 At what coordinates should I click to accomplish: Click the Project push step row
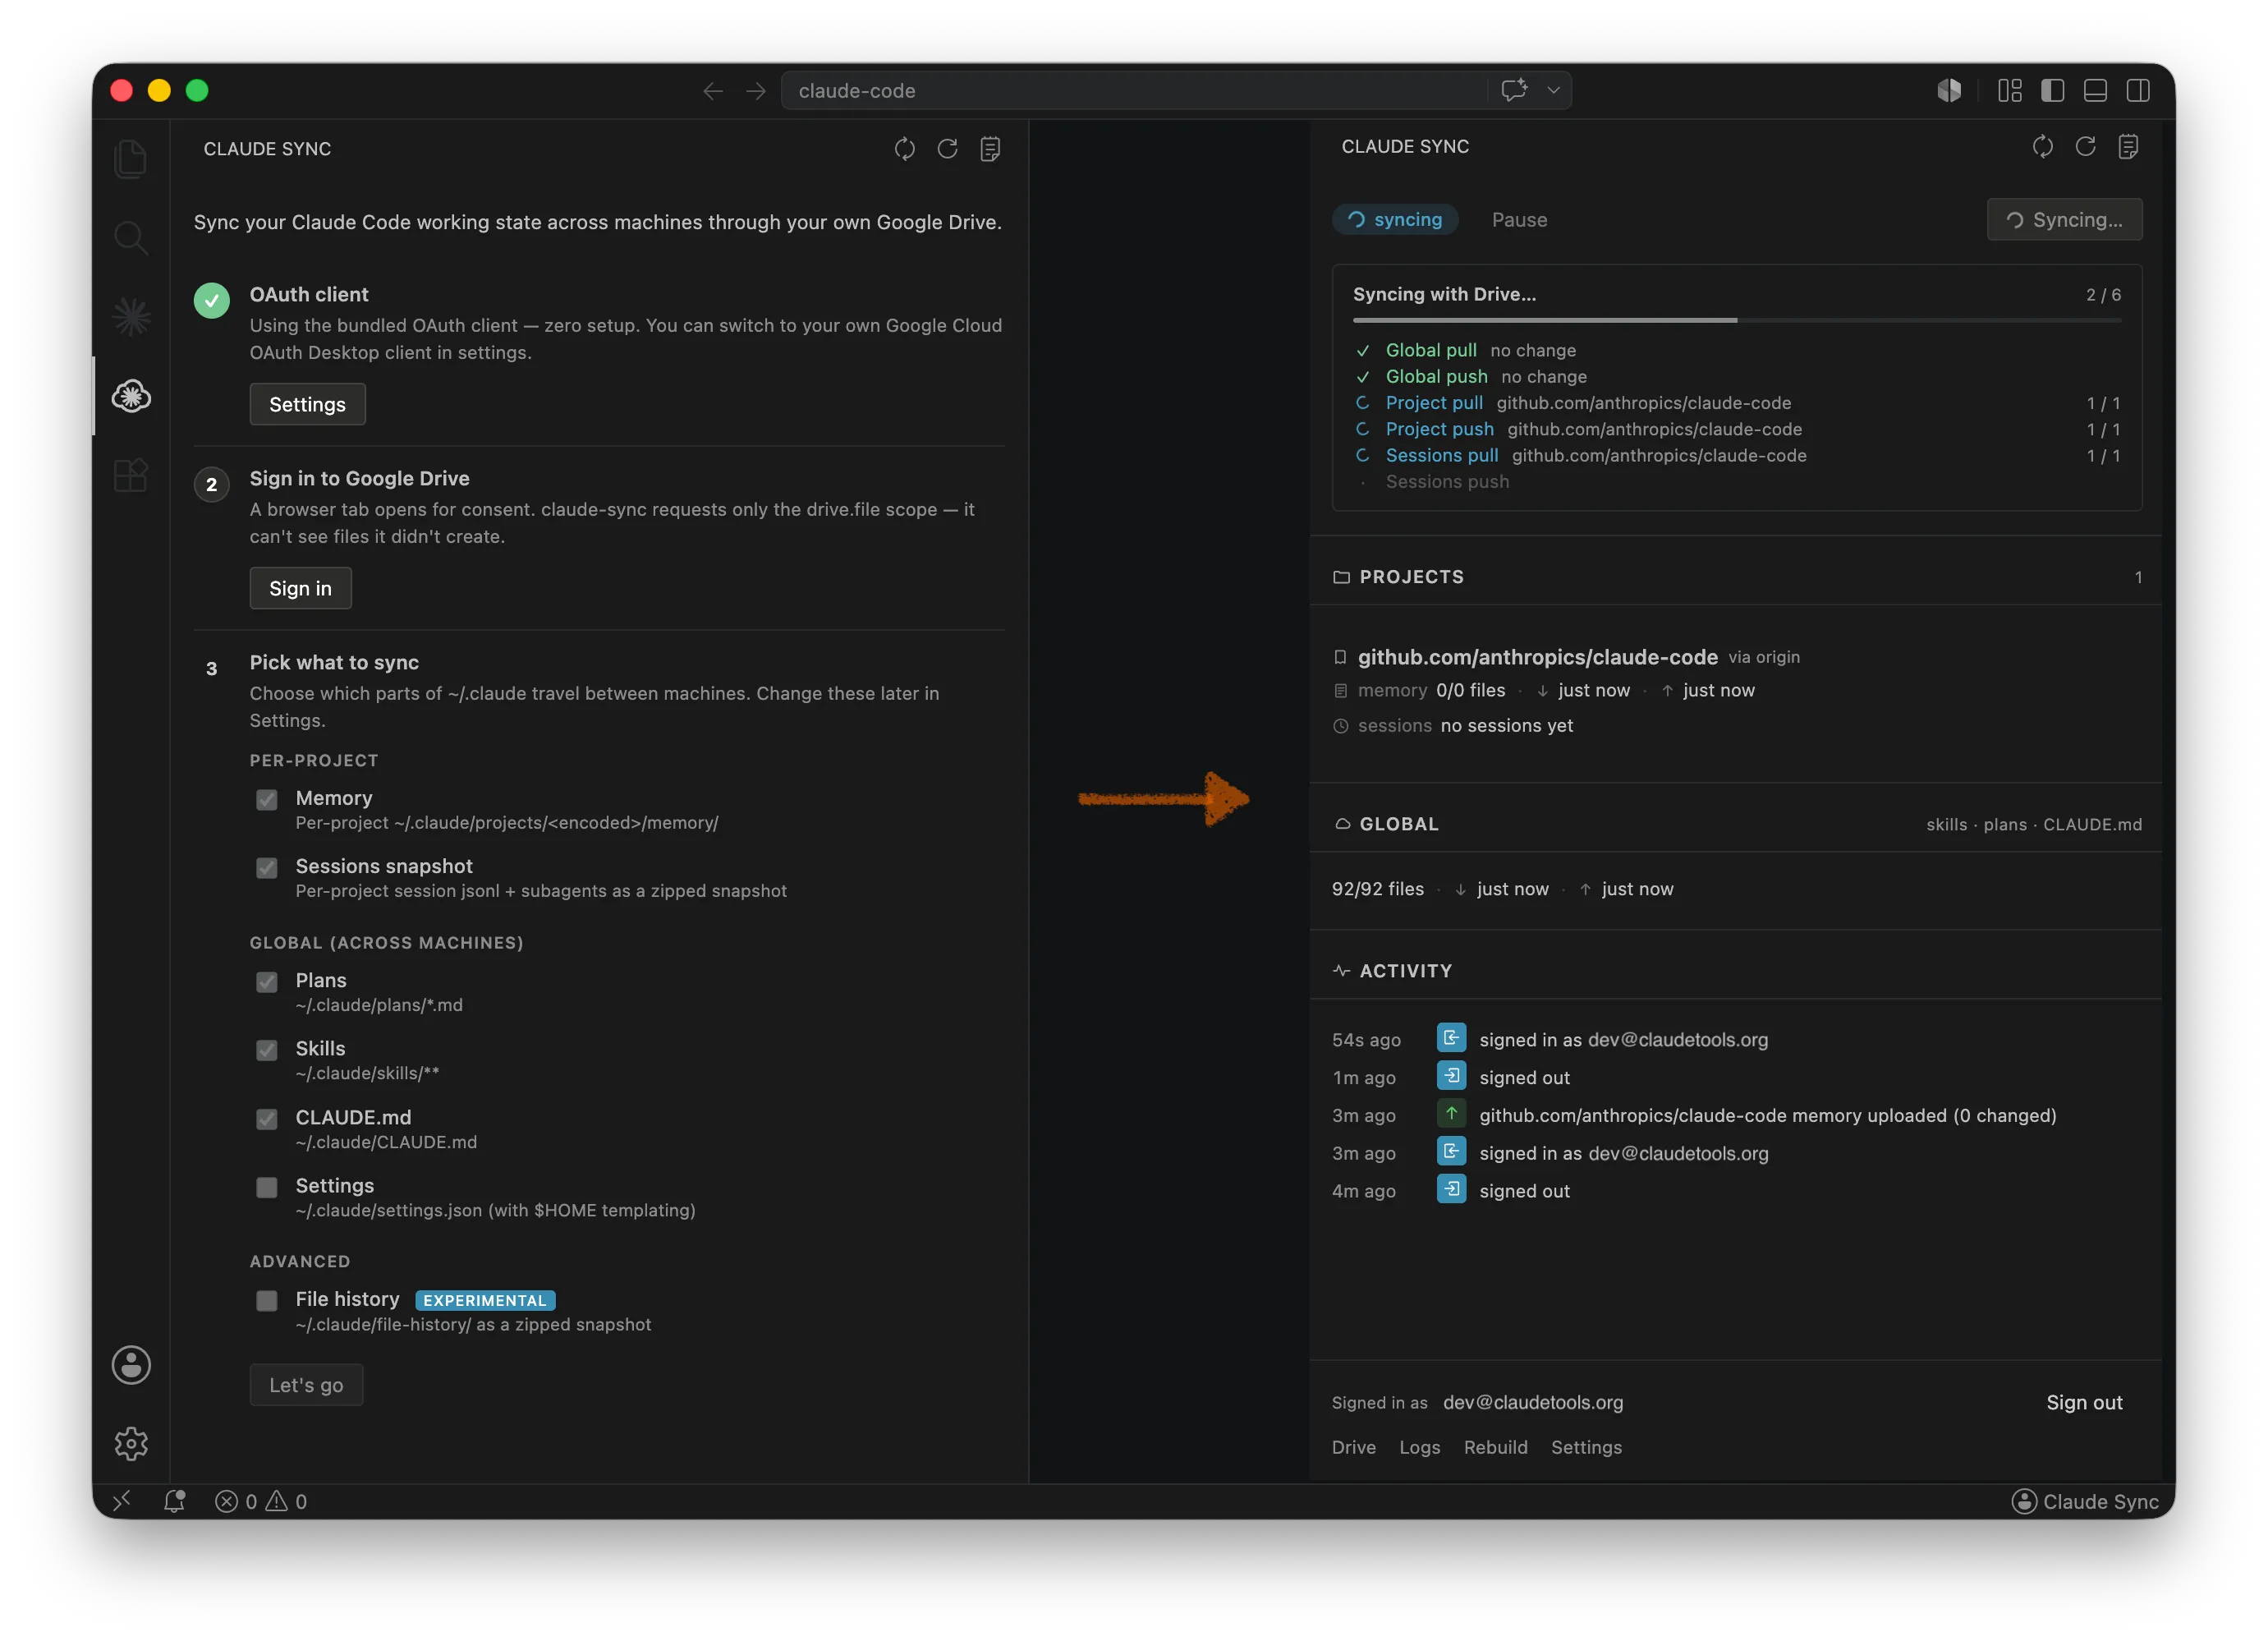pyautogui.click(x=1736, y=429)
